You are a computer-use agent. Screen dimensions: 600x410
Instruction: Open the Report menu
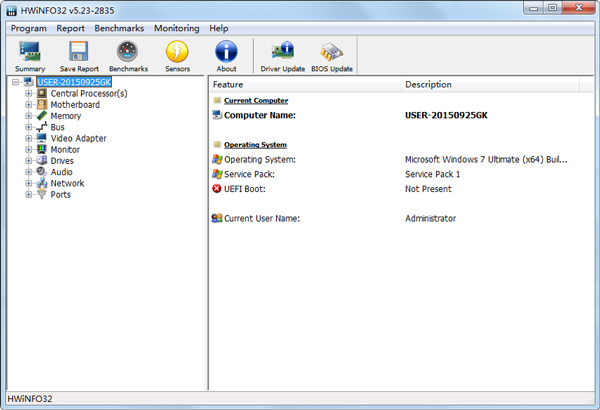coord(70,28)
